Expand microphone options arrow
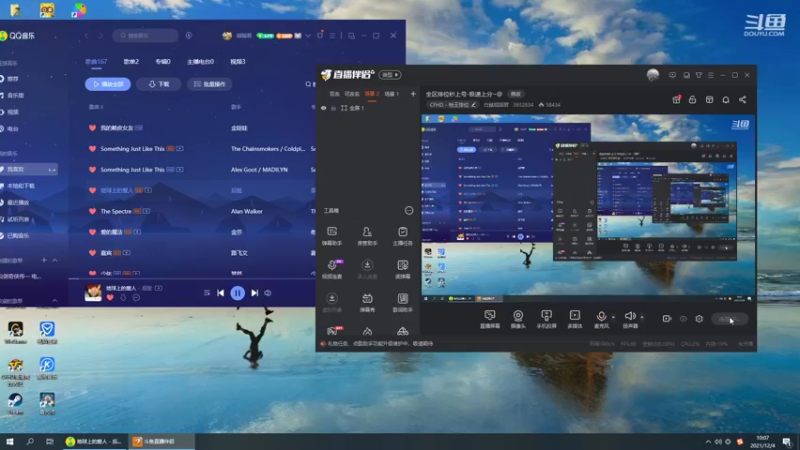The width and height of the screenshot is (800, 450). 613,317
